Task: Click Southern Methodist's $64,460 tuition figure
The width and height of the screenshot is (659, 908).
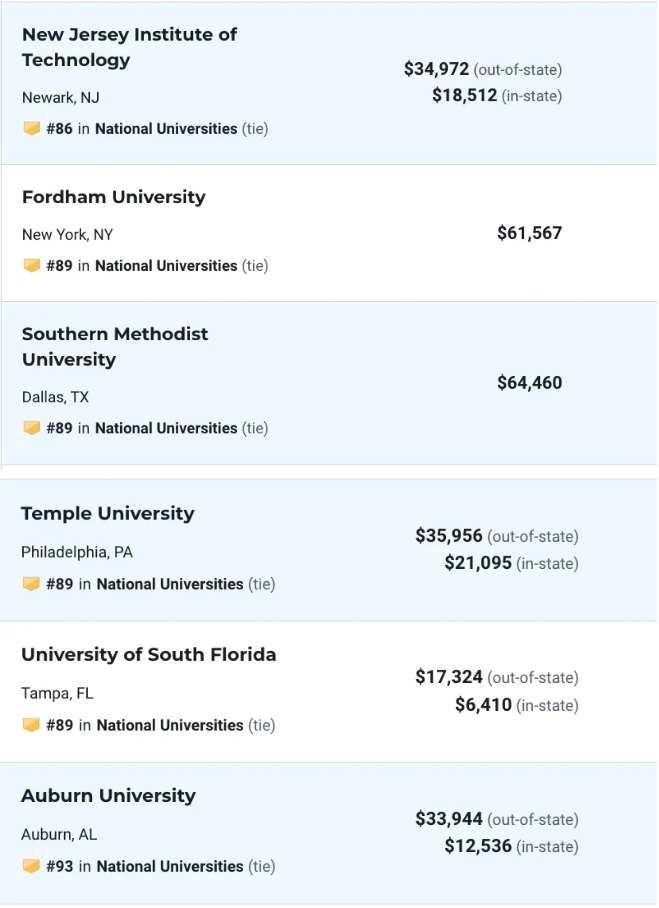Action: pos(529,383)
